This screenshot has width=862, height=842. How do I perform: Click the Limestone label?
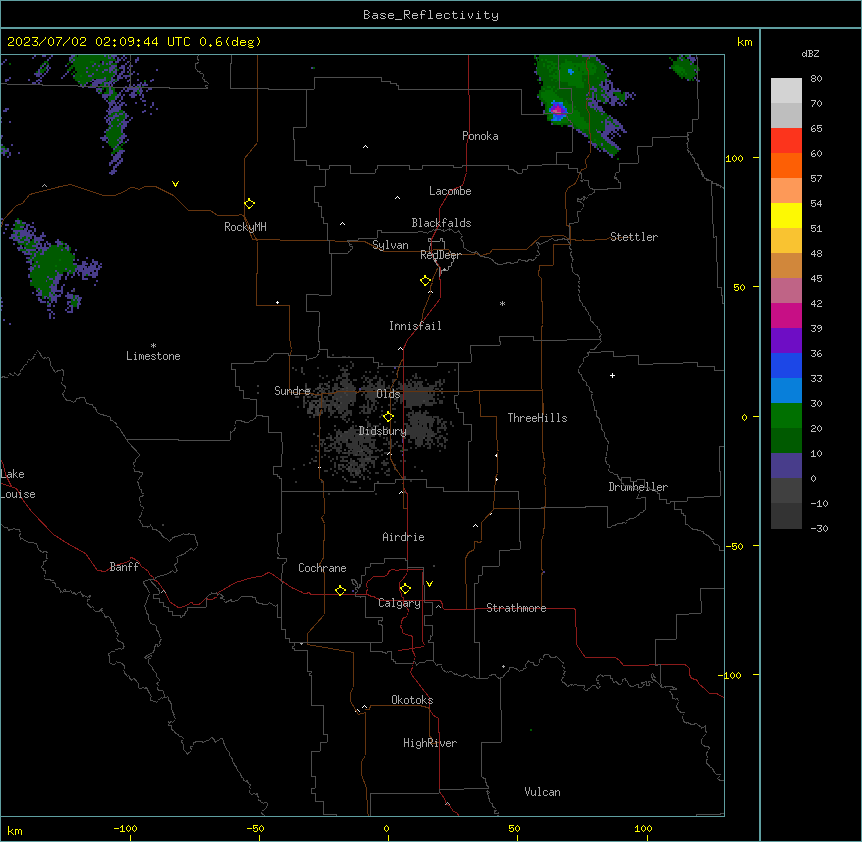click(x=153, y=356)
